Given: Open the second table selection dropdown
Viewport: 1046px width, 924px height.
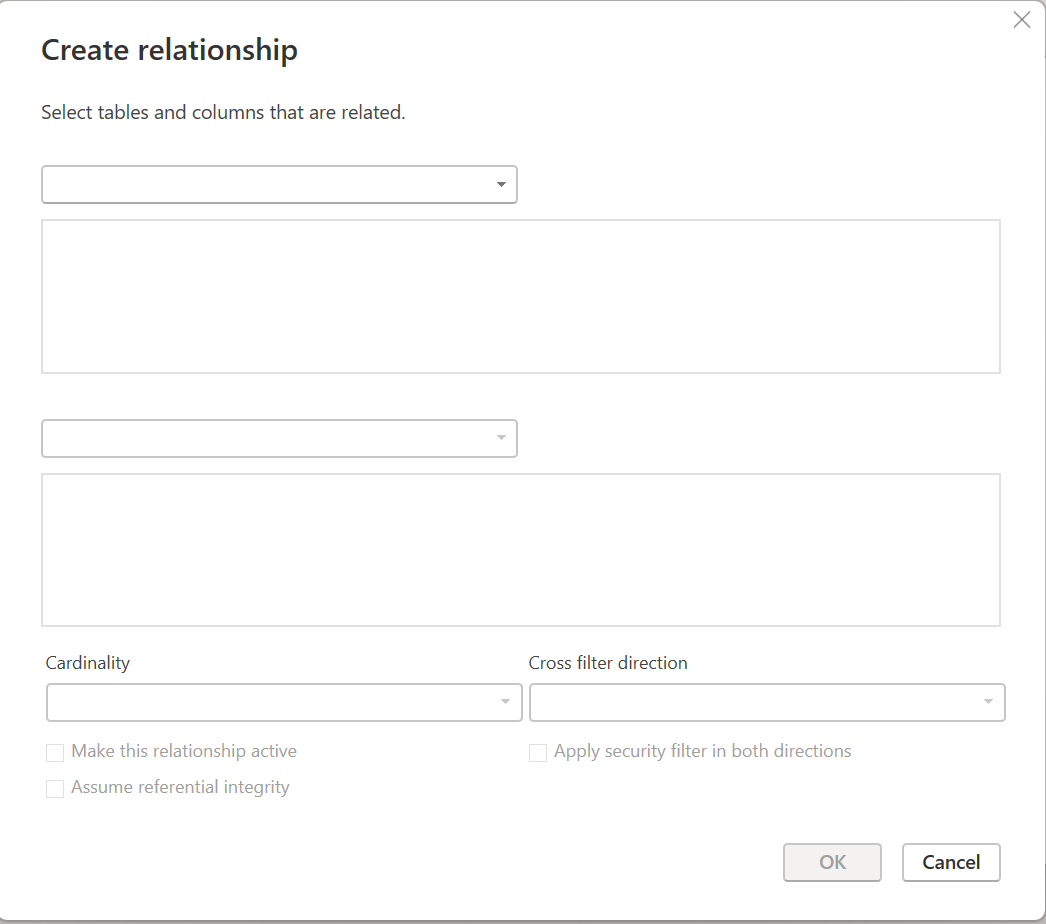Looking at the screenshot, I should [280, 438].
